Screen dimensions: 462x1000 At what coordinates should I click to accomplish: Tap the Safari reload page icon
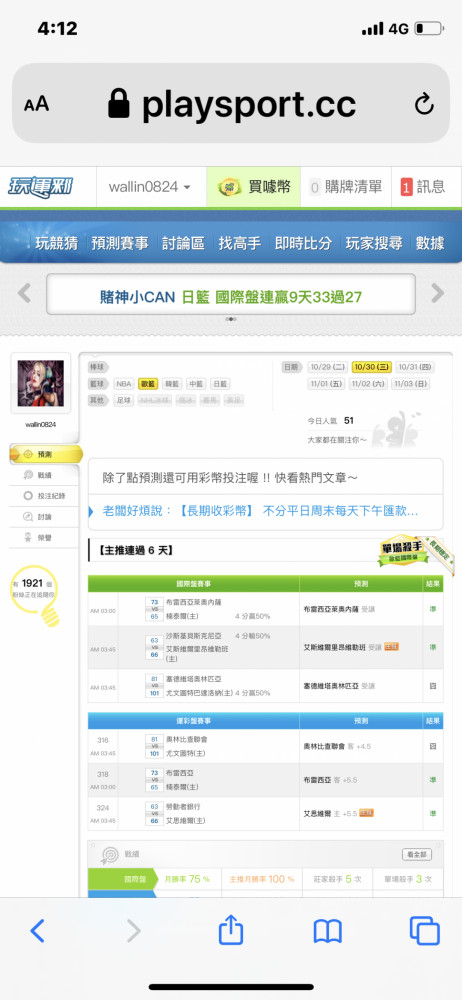pyautogui.click(x=424, y=104)
